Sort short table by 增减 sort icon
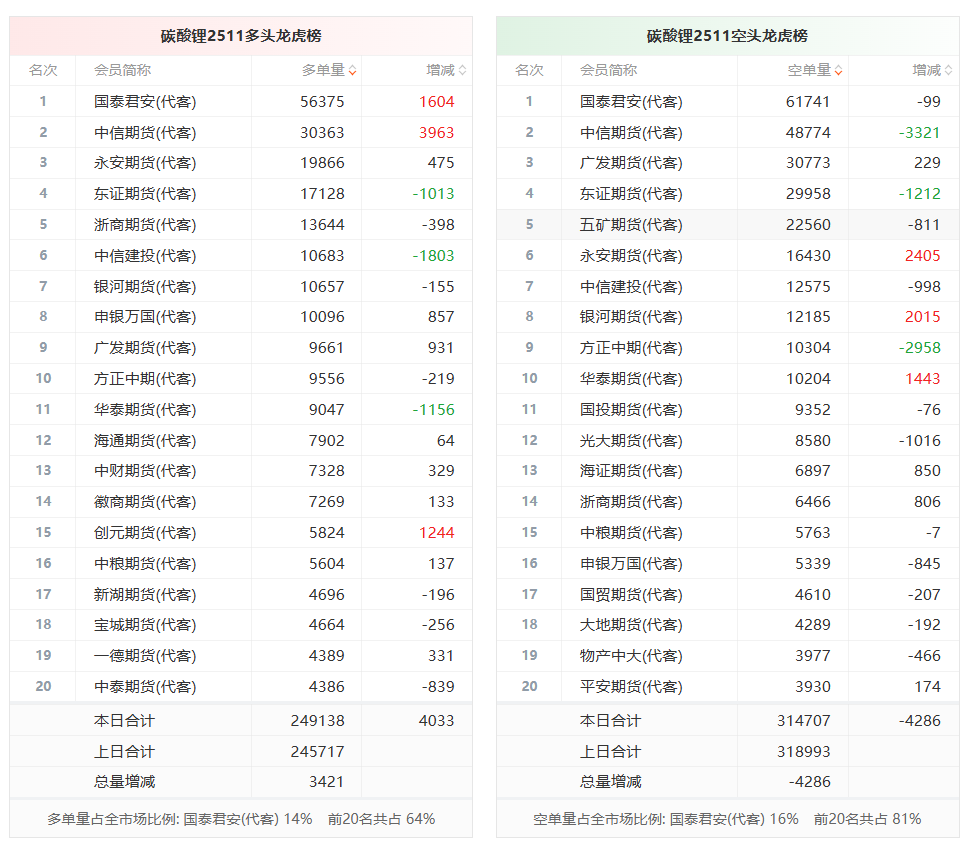Screen dimensions: 972x846 [948, 71]
